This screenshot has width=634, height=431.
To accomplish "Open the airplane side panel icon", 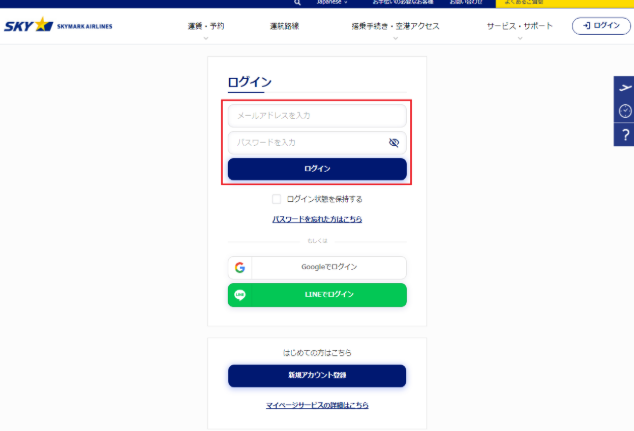I will 625,87.
